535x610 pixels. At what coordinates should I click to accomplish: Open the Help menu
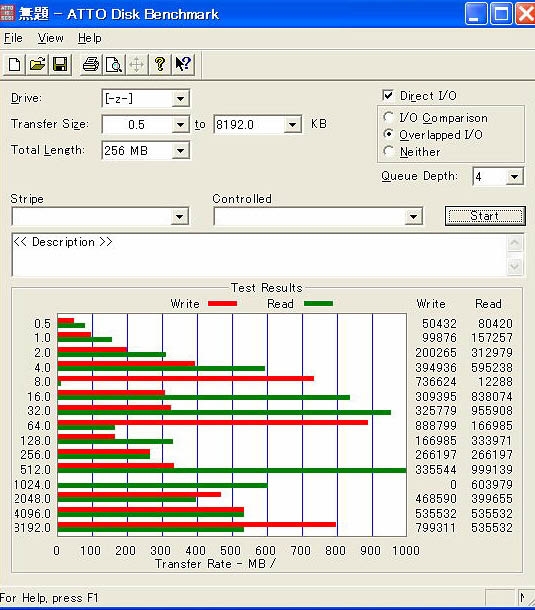89,38
